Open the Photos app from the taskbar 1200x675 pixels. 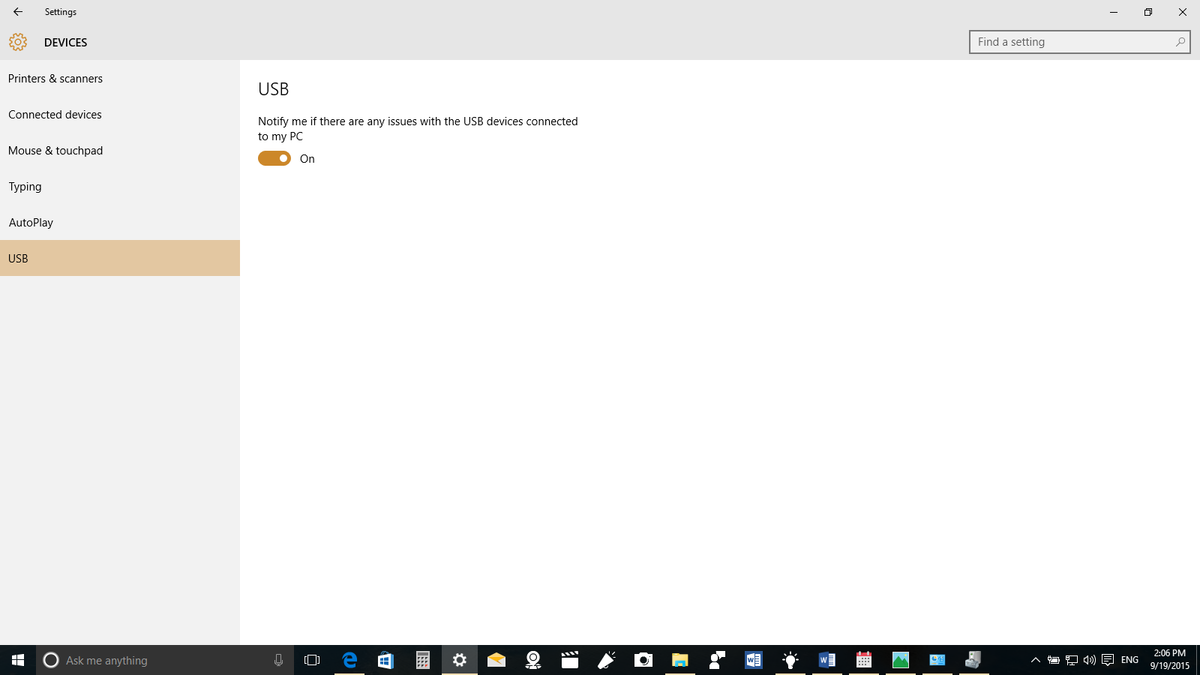(900, 660)
